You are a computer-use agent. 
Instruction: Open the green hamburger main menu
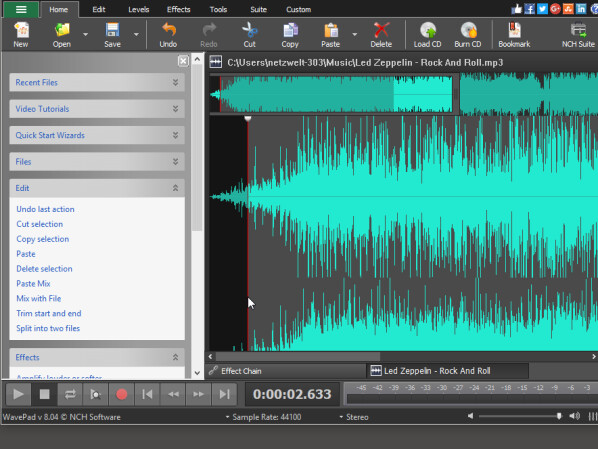pyautogui.click(x=21, y=9)
